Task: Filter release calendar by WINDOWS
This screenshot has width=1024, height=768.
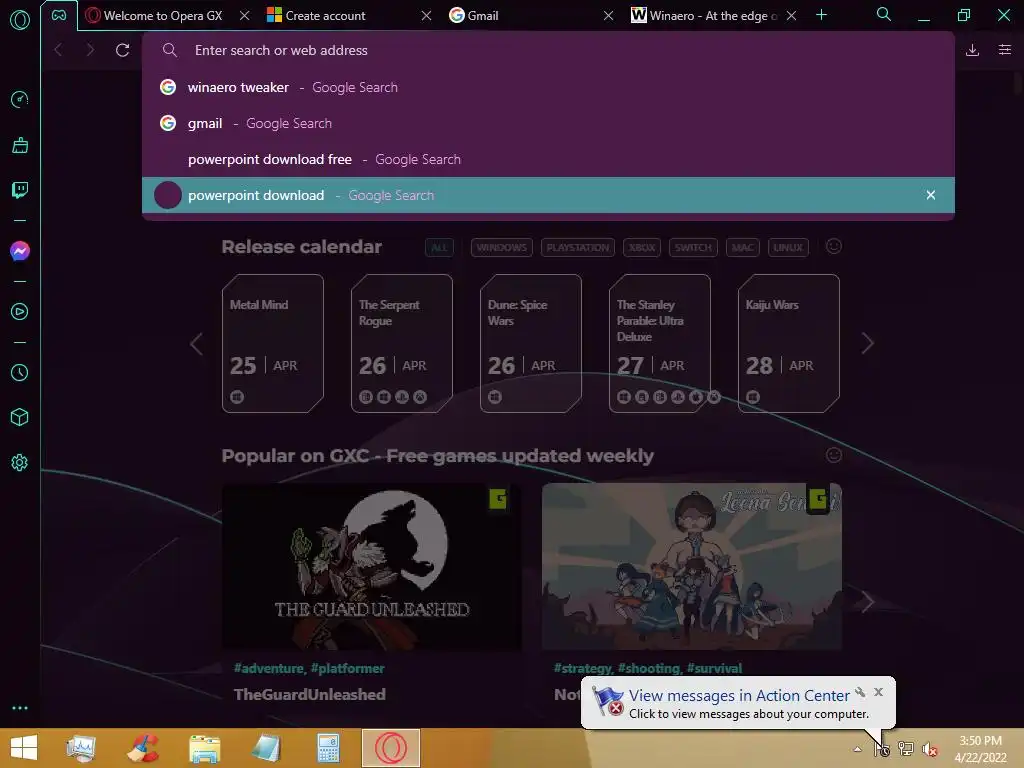Action: [x=502, y=248]
